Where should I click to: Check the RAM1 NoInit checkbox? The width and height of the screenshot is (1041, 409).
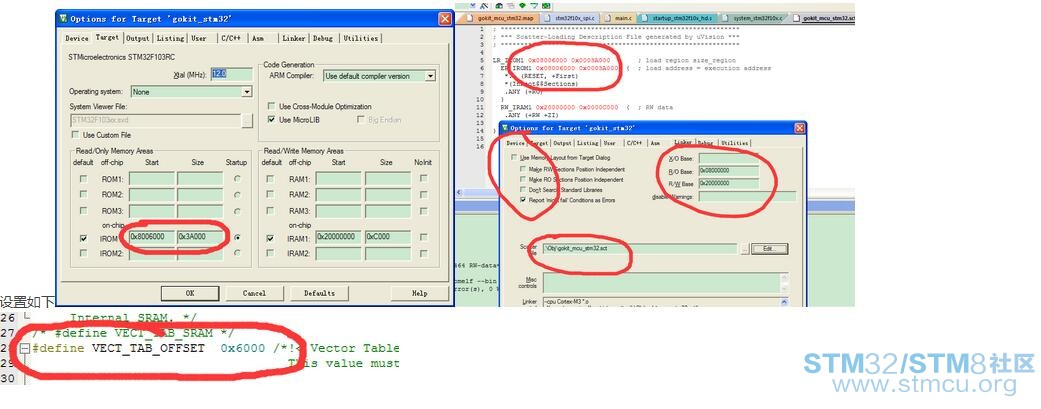pos(424,179)
